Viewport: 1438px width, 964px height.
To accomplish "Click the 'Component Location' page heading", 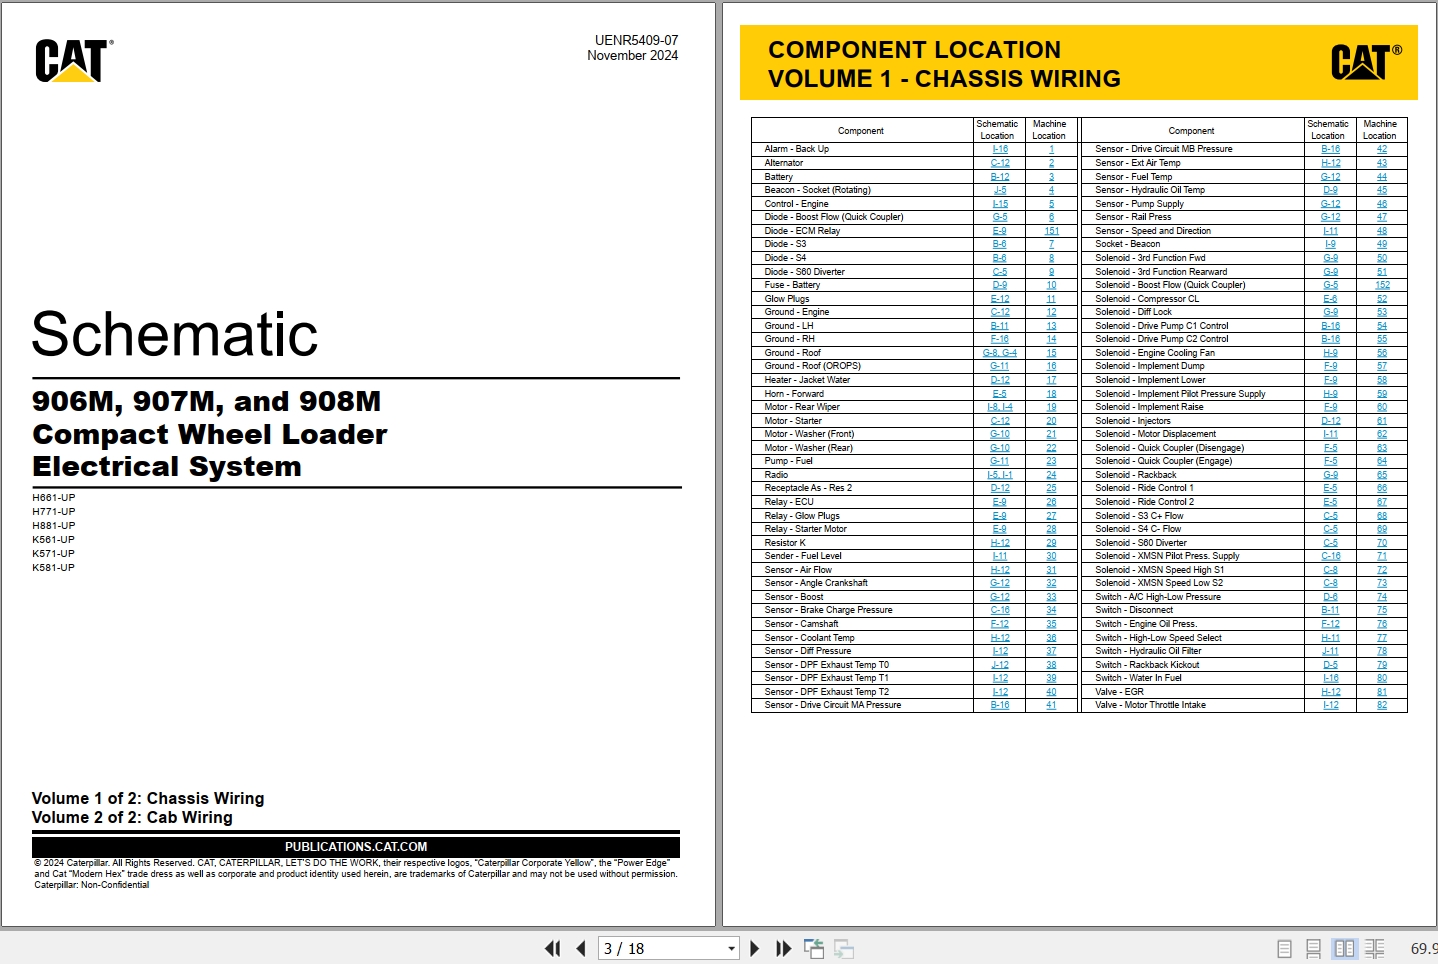I will coord(914,50).
